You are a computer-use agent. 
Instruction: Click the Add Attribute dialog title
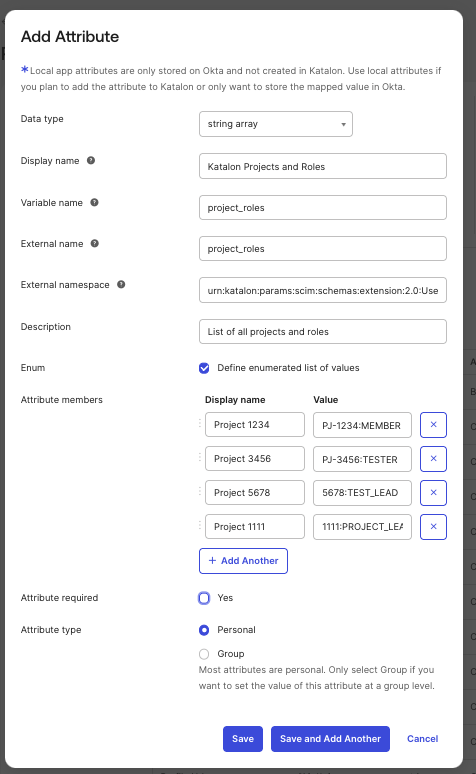(70, 37)
